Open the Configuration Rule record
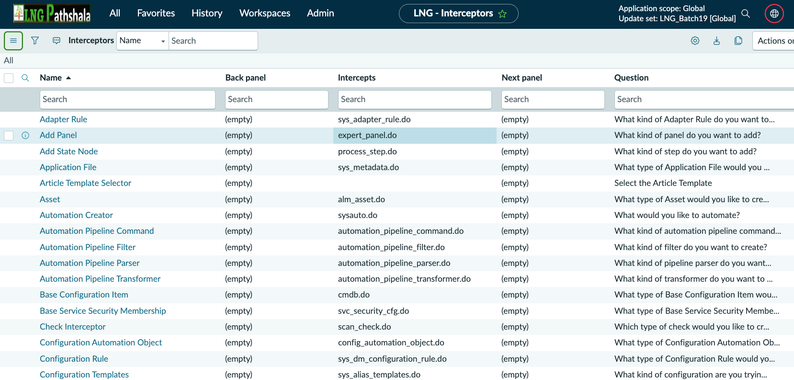Image resolution: width=794 pixels, height=380 pixels. pyautogui.click(x=74, y=359)
